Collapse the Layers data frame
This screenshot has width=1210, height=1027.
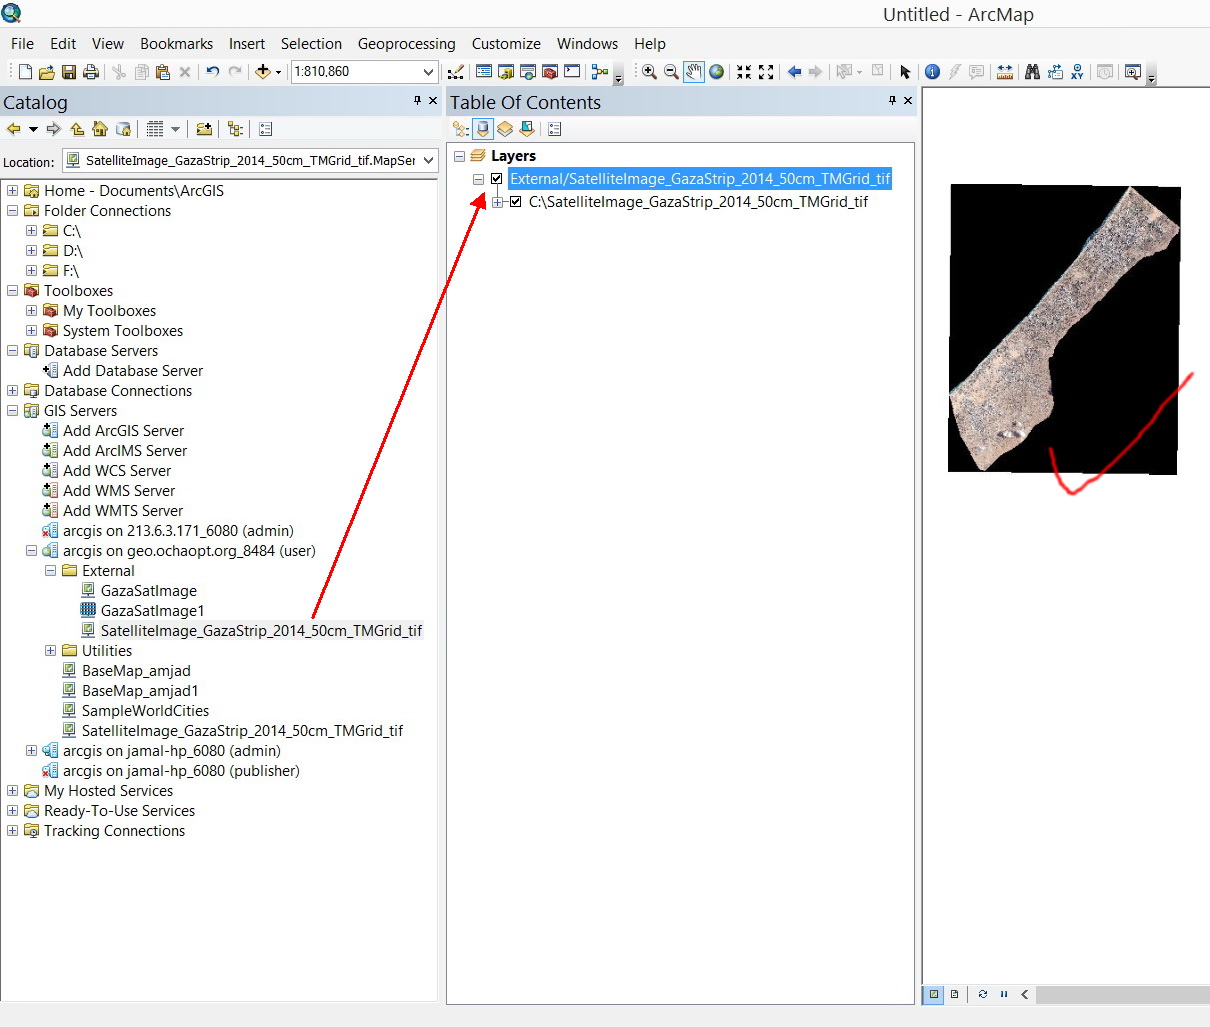tap(459, 156)
